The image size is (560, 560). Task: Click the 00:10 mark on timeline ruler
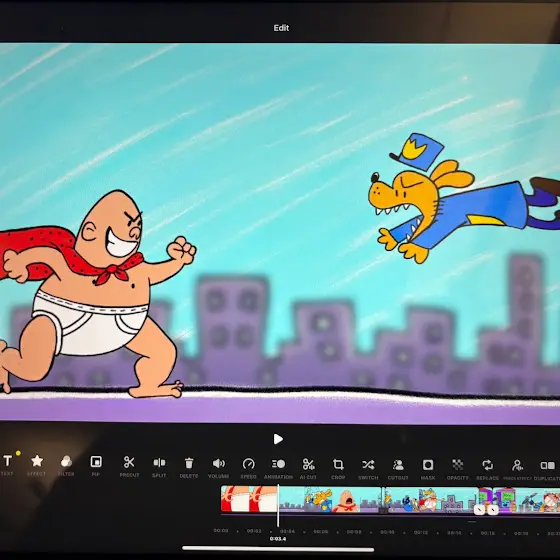(387, 532)
